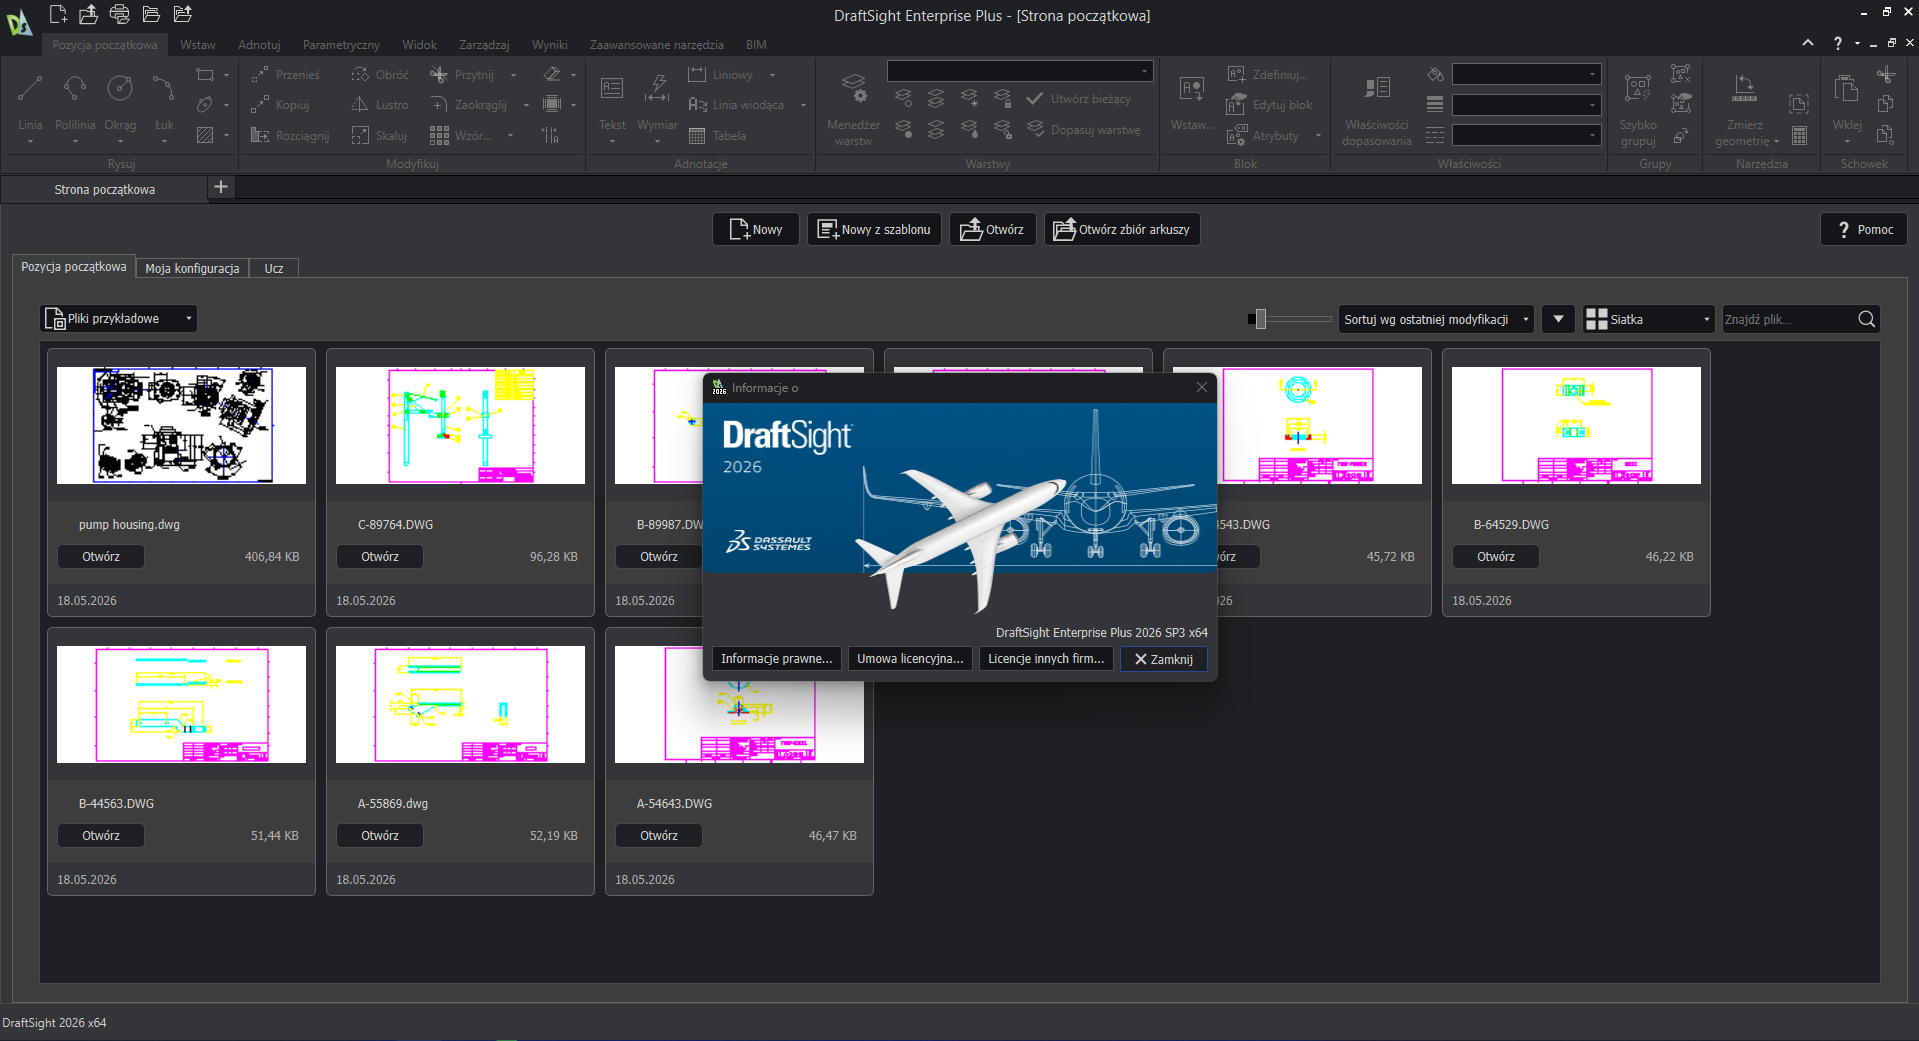Image resolution: width=1919 pixels, height=1041 pixels.
Task: Expand the arrow under the Linia tool
Action: [x=30, y=142]
